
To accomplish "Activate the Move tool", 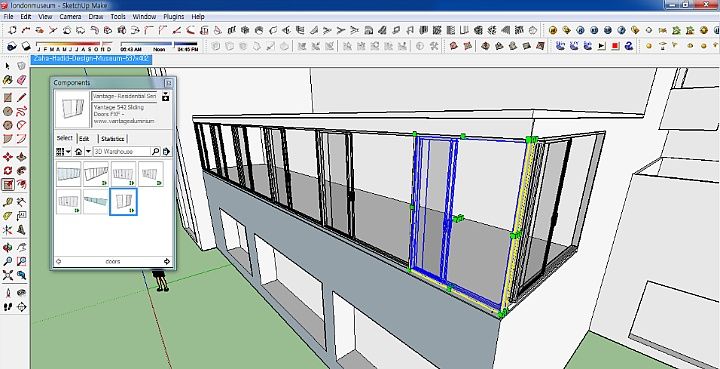I will [8, 157].
